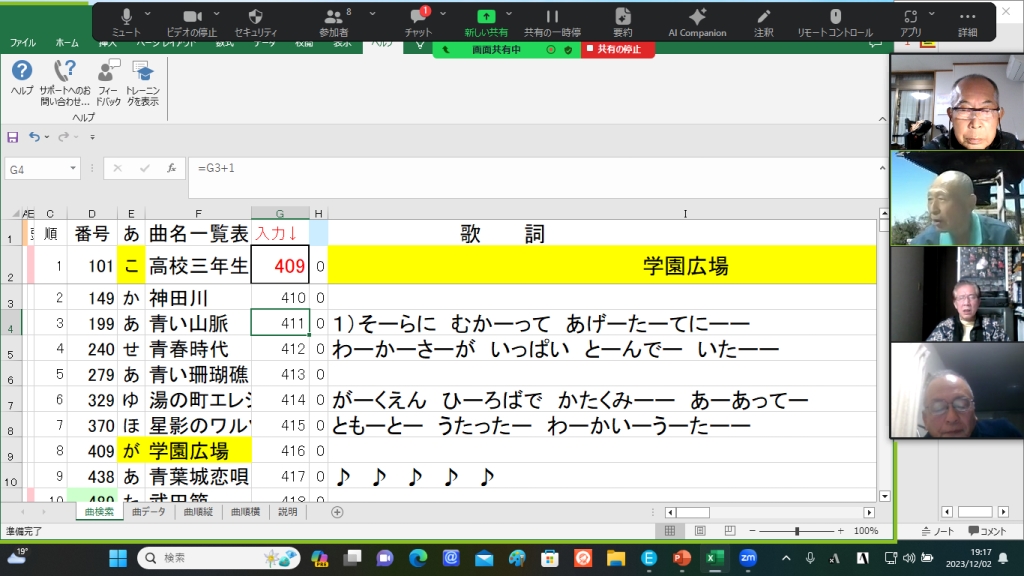Open Microsoft Edge from the taskbar
1024x576 pixels.
418,558
